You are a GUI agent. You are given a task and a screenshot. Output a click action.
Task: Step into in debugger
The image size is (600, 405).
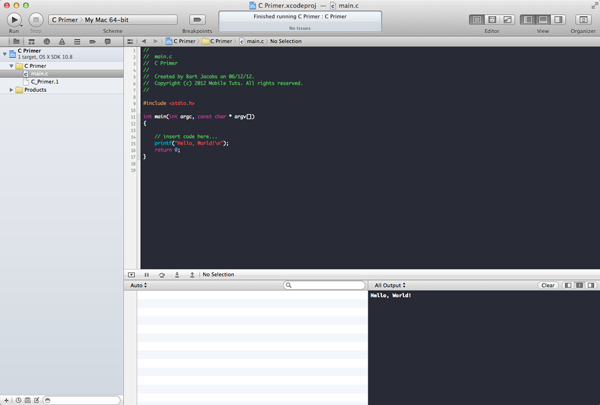pyautogui.click(x=177, y=275)
